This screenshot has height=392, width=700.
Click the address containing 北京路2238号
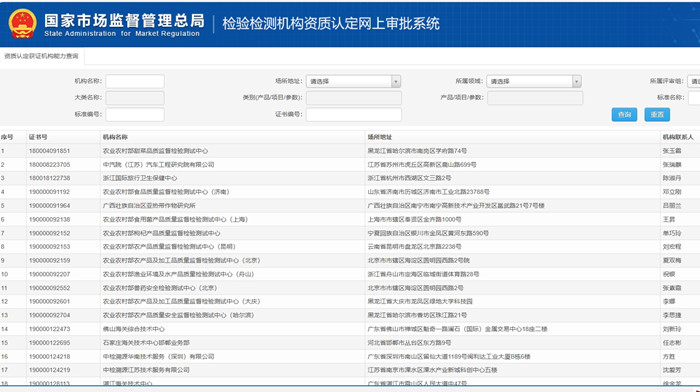(x=415, y=247)
